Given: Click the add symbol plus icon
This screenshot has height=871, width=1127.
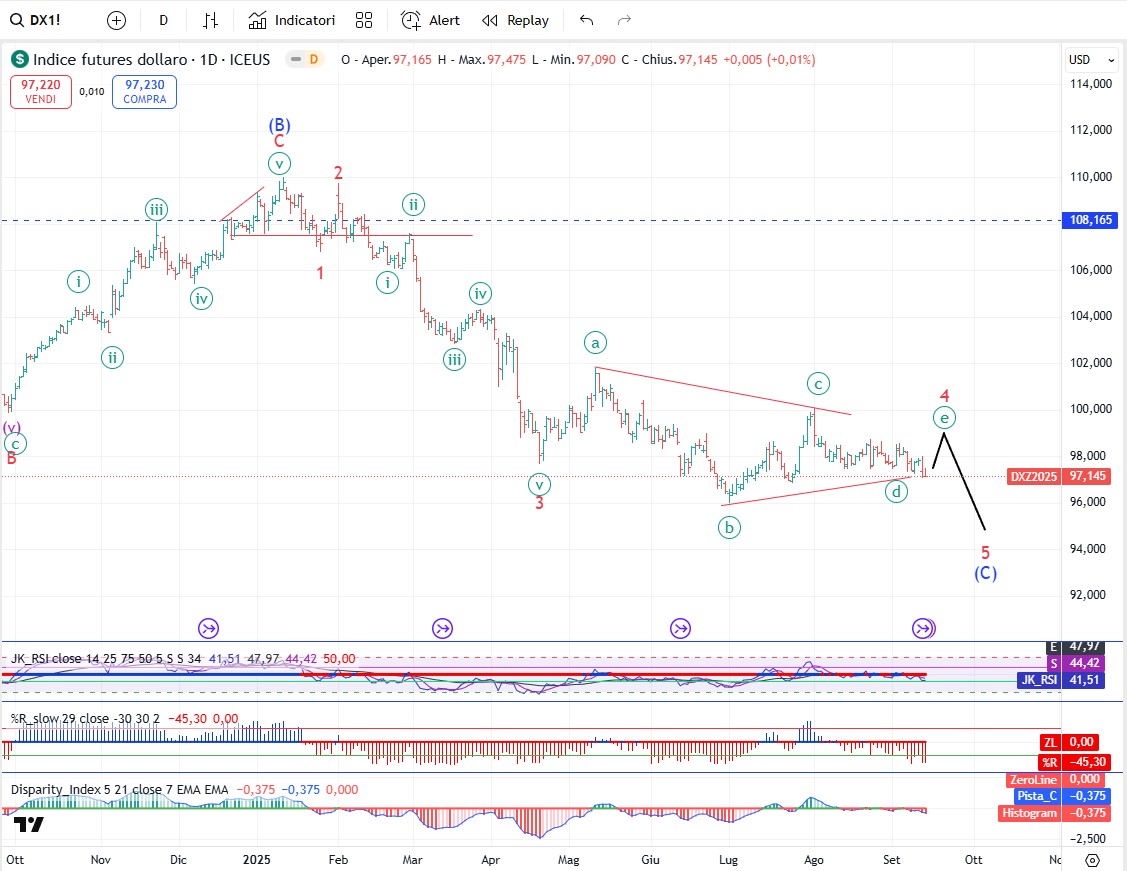Looking at the screenshot, I should point(117,20).
